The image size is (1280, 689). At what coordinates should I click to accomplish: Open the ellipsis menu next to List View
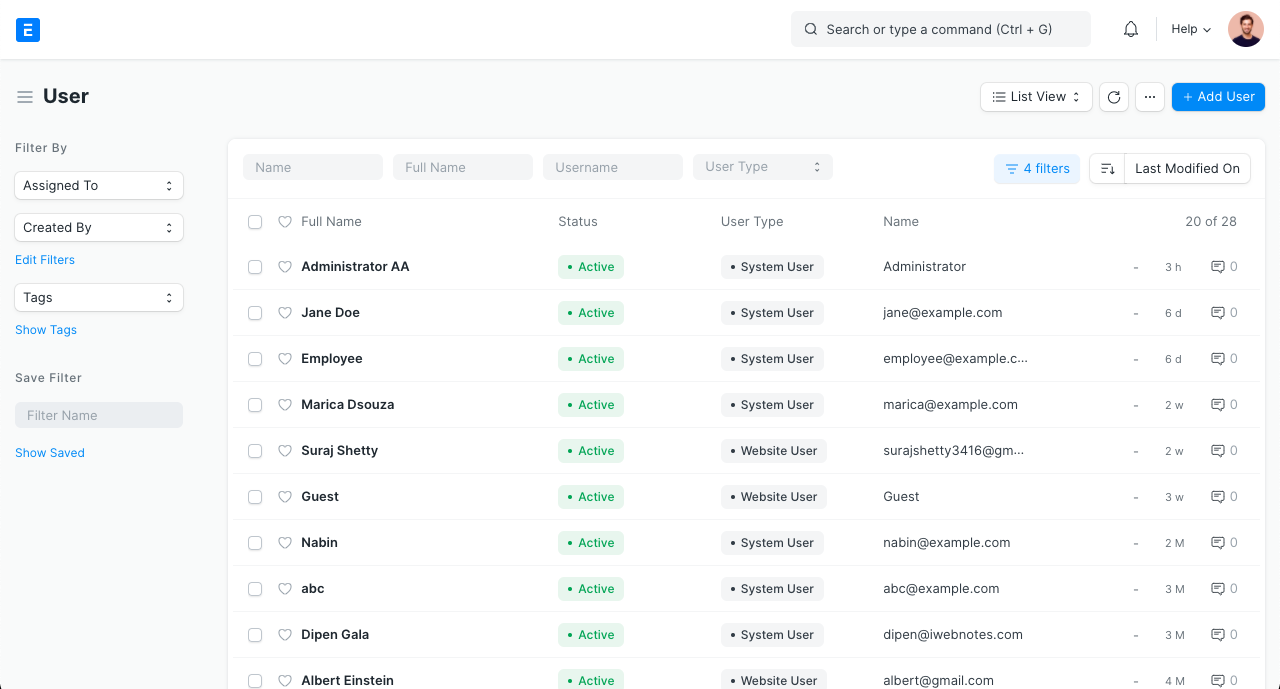coord(1149,96)
